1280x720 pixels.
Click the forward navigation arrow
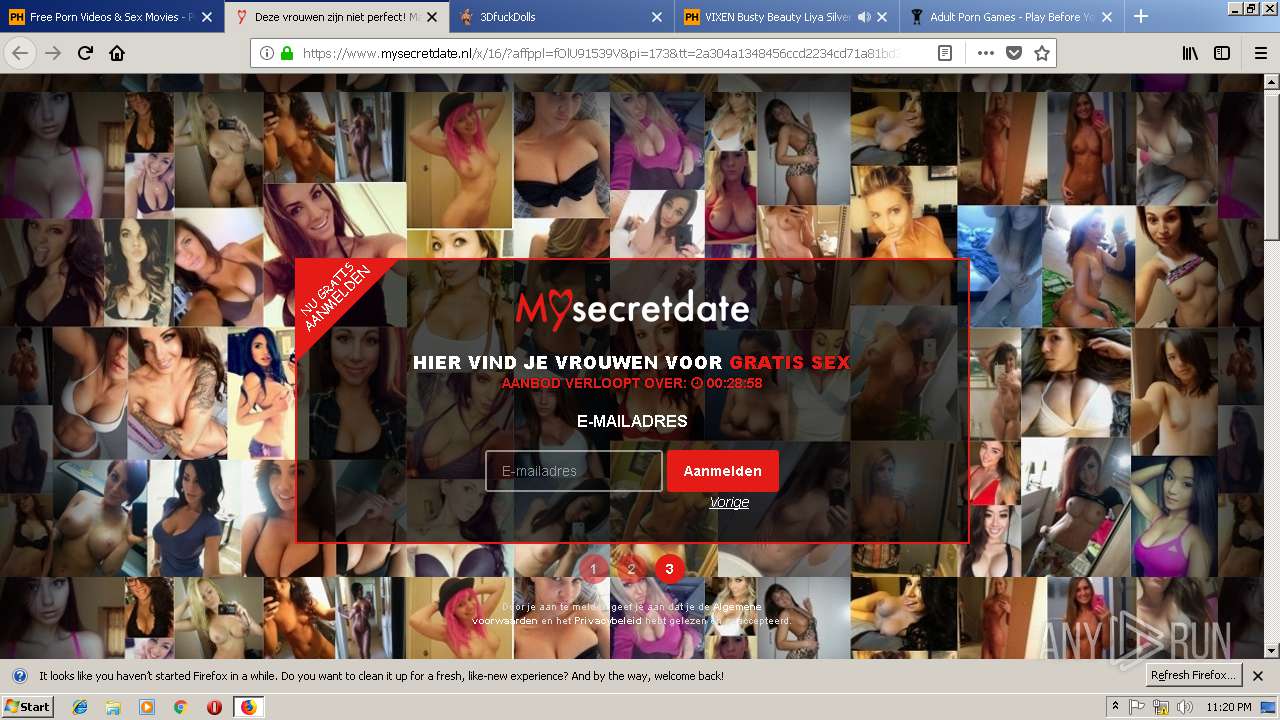point(53,53)
